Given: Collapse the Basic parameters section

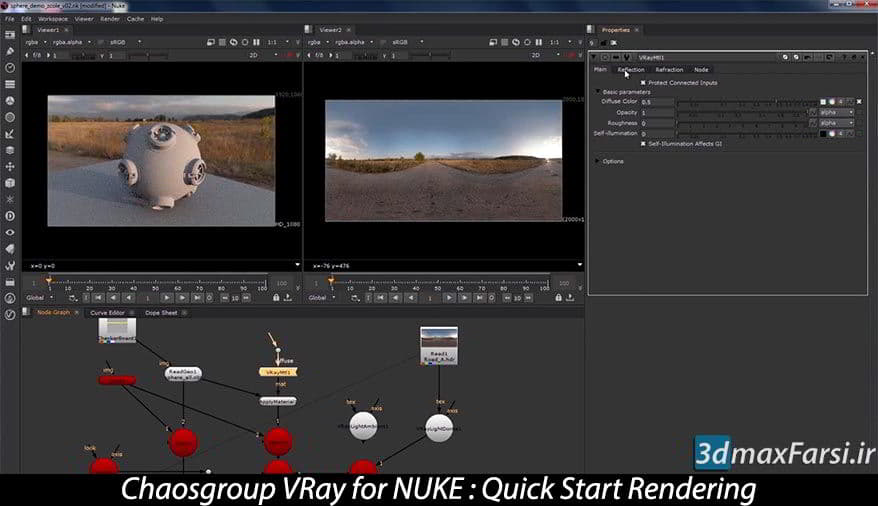Looking at the screenshot, I should [x=597, y=92].
